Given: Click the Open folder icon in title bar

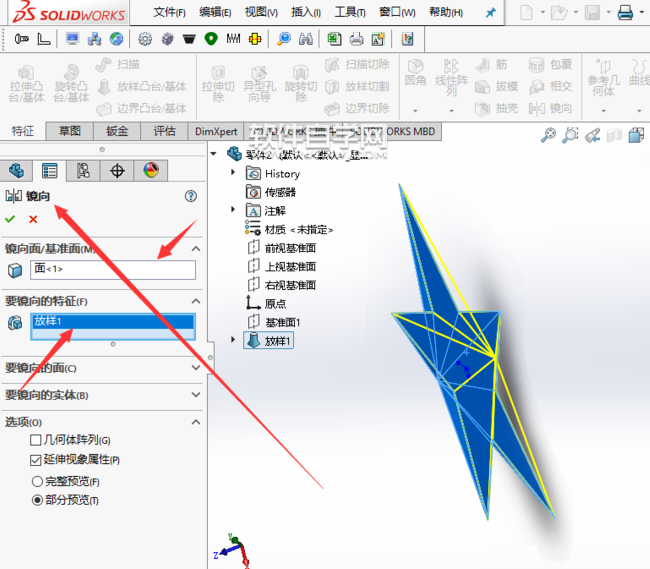Looking at the screenshot, I should tap(559, 12).
